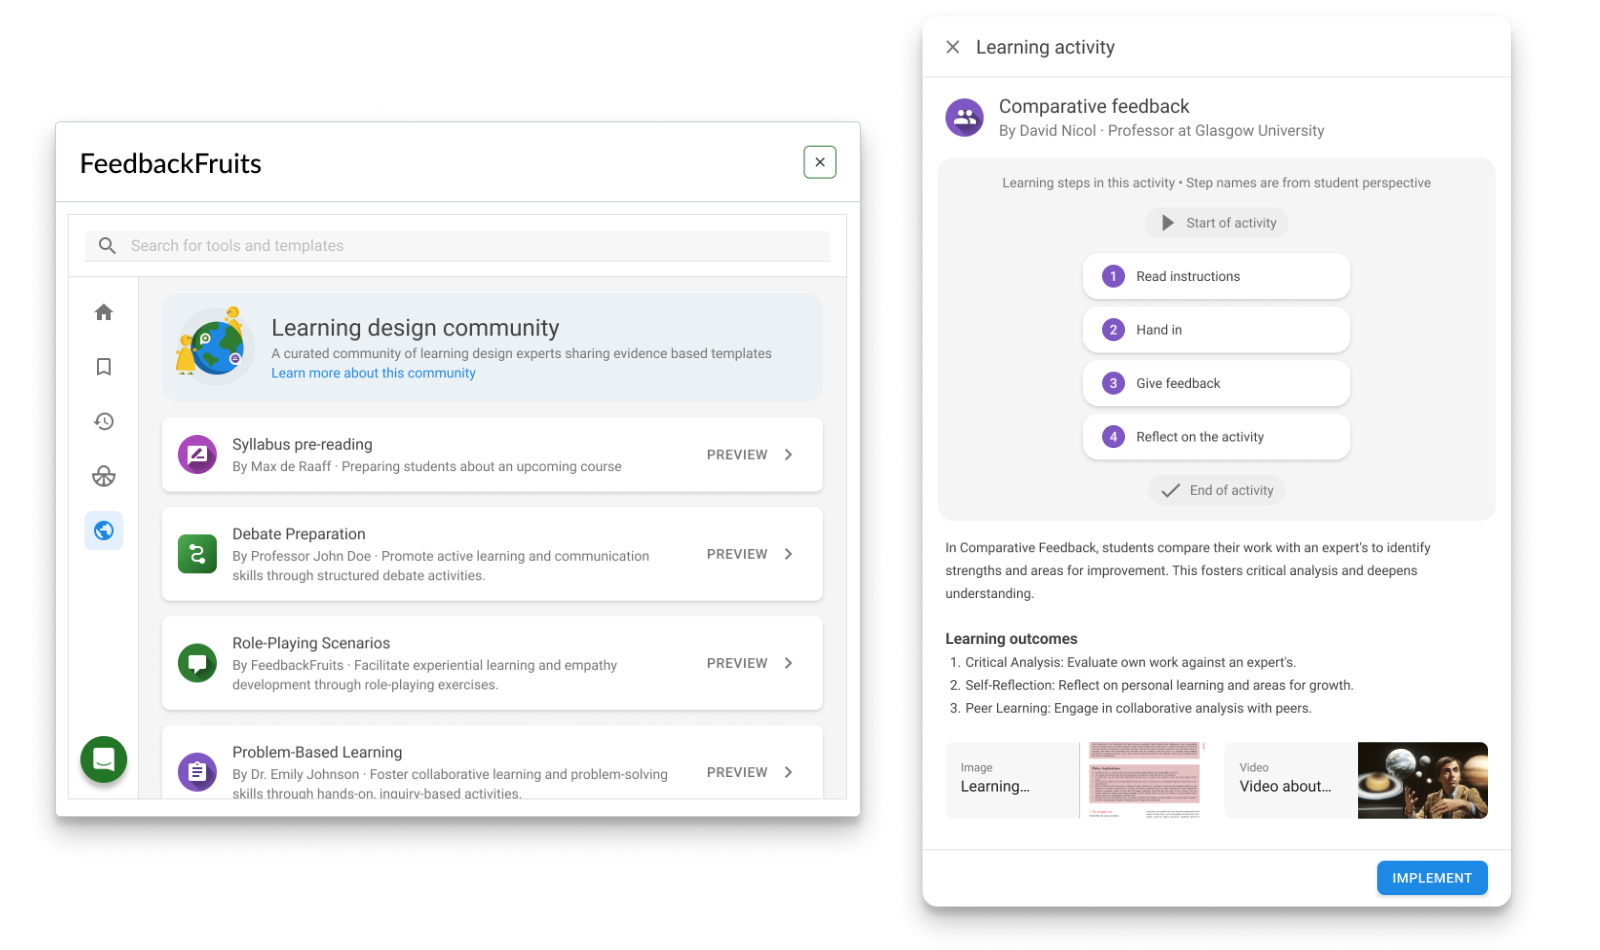Expand Syllabus pre-reading with its chevron

789,455
